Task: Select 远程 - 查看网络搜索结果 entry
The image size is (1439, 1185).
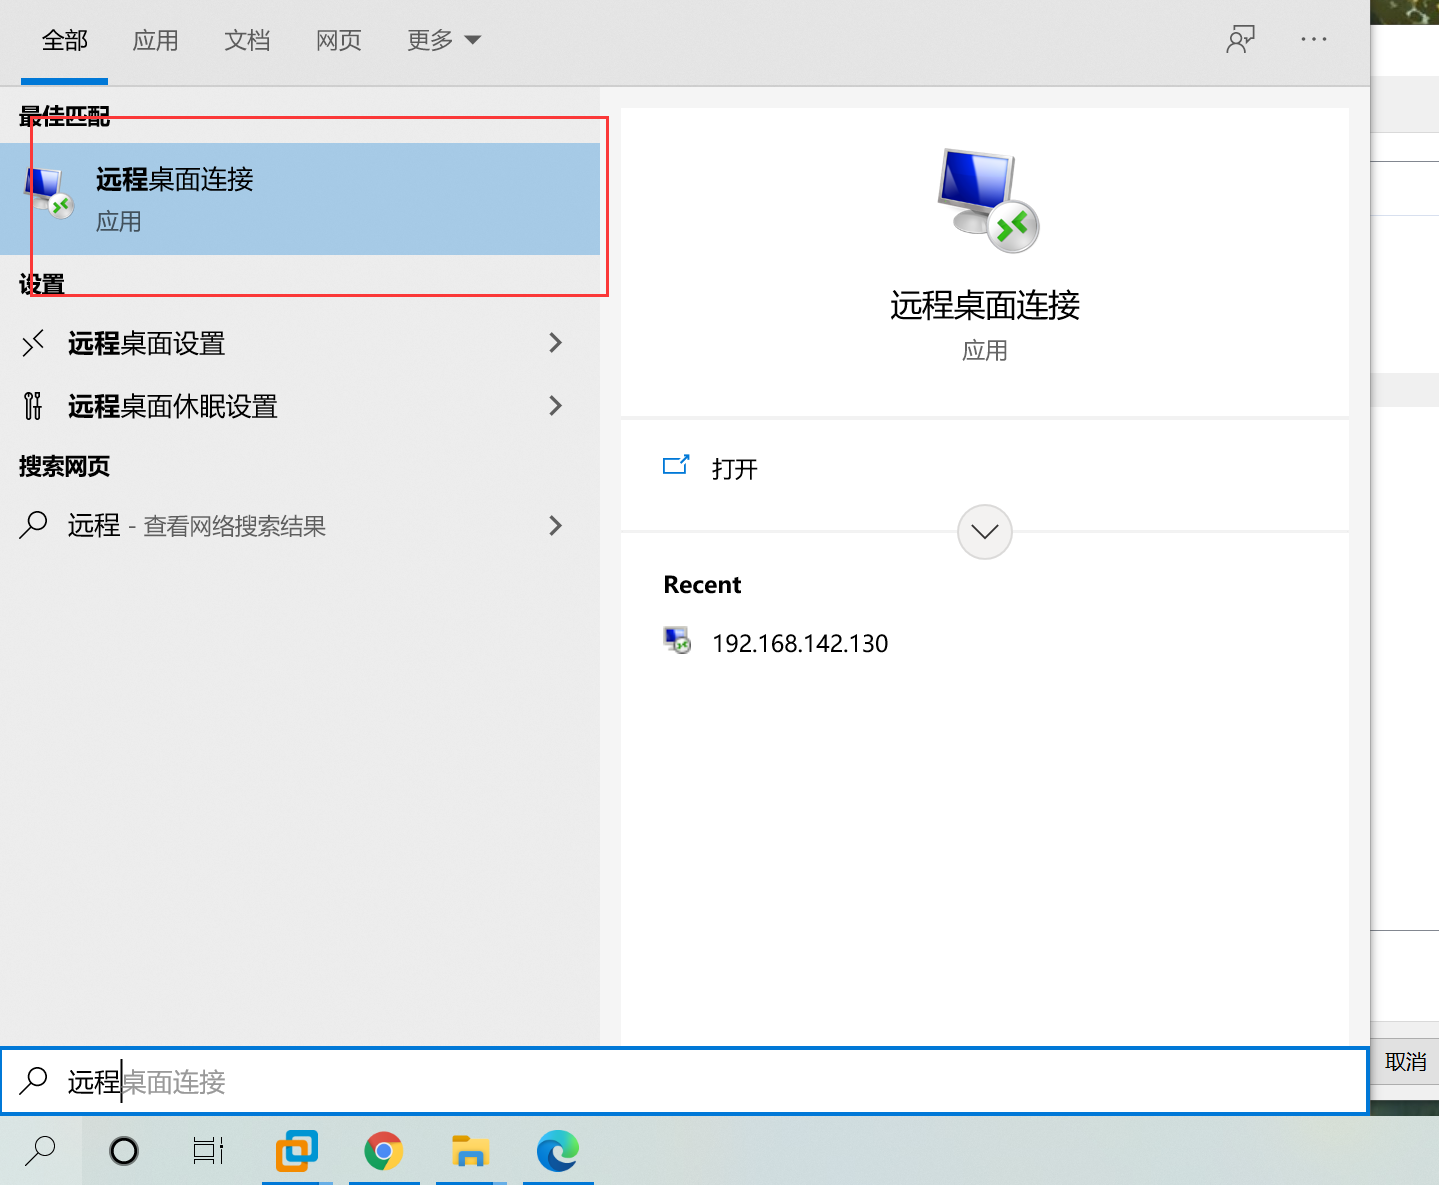Action: pyautogui.click(x=300, y=525)
